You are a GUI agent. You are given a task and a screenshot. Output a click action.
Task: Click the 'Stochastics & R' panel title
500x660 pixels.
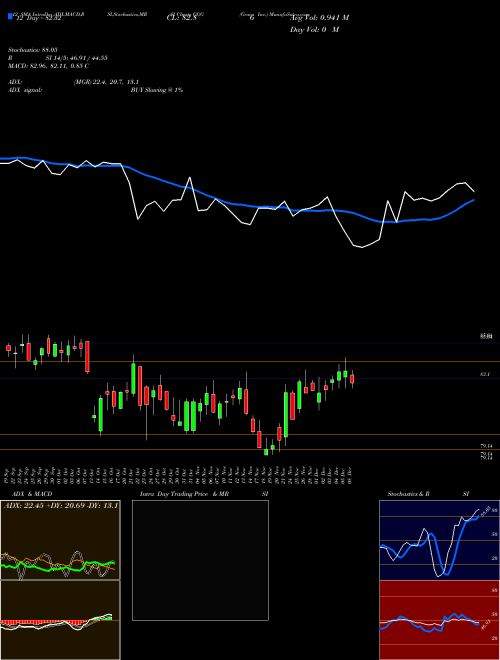(409, 494)
